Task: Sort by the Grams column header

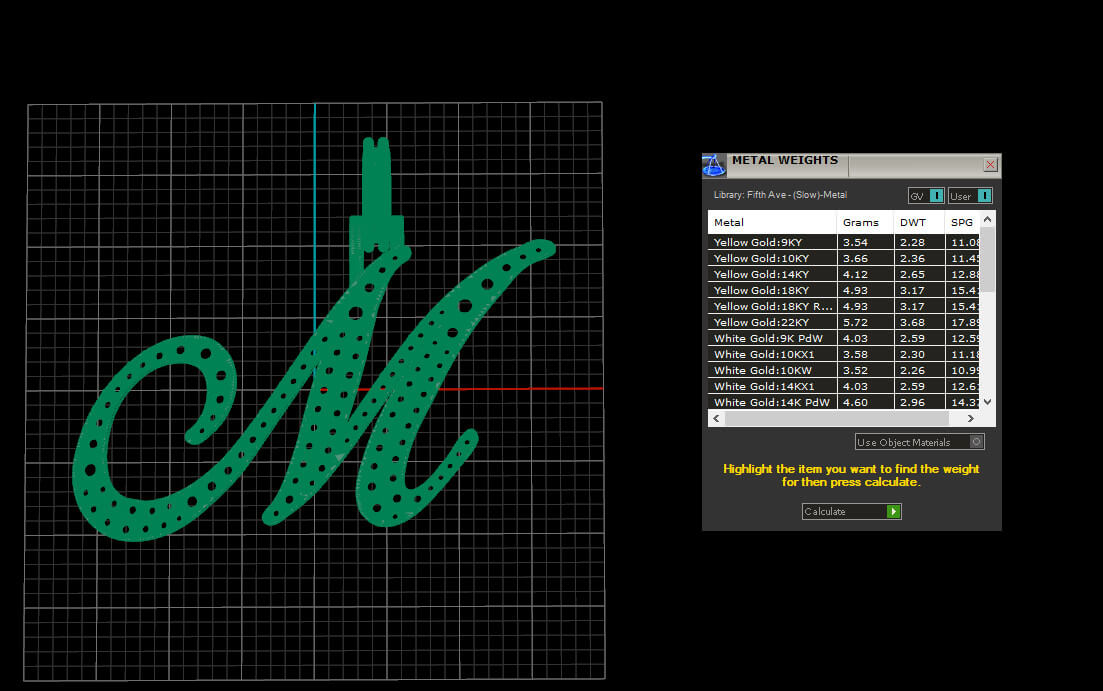Action: (x=865, y=222)
